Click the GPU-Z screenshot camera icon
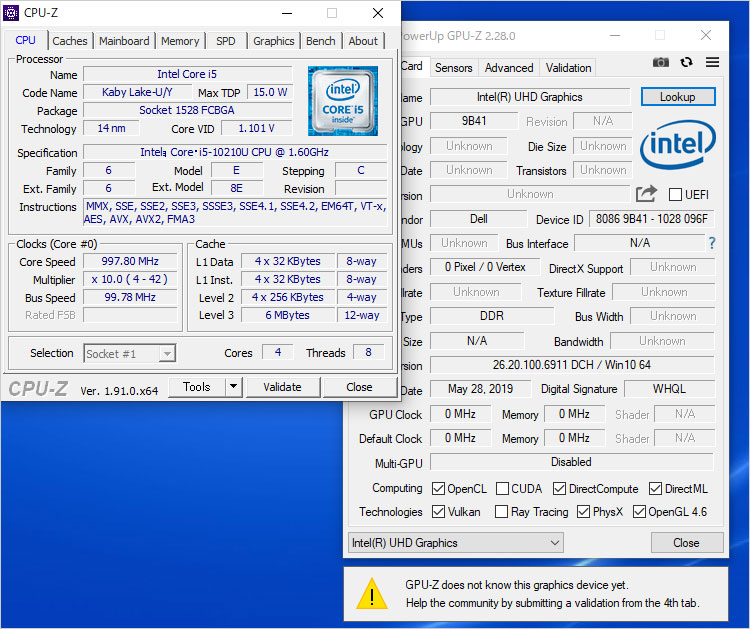Screen dimensions: 750x629 point(661,62)
